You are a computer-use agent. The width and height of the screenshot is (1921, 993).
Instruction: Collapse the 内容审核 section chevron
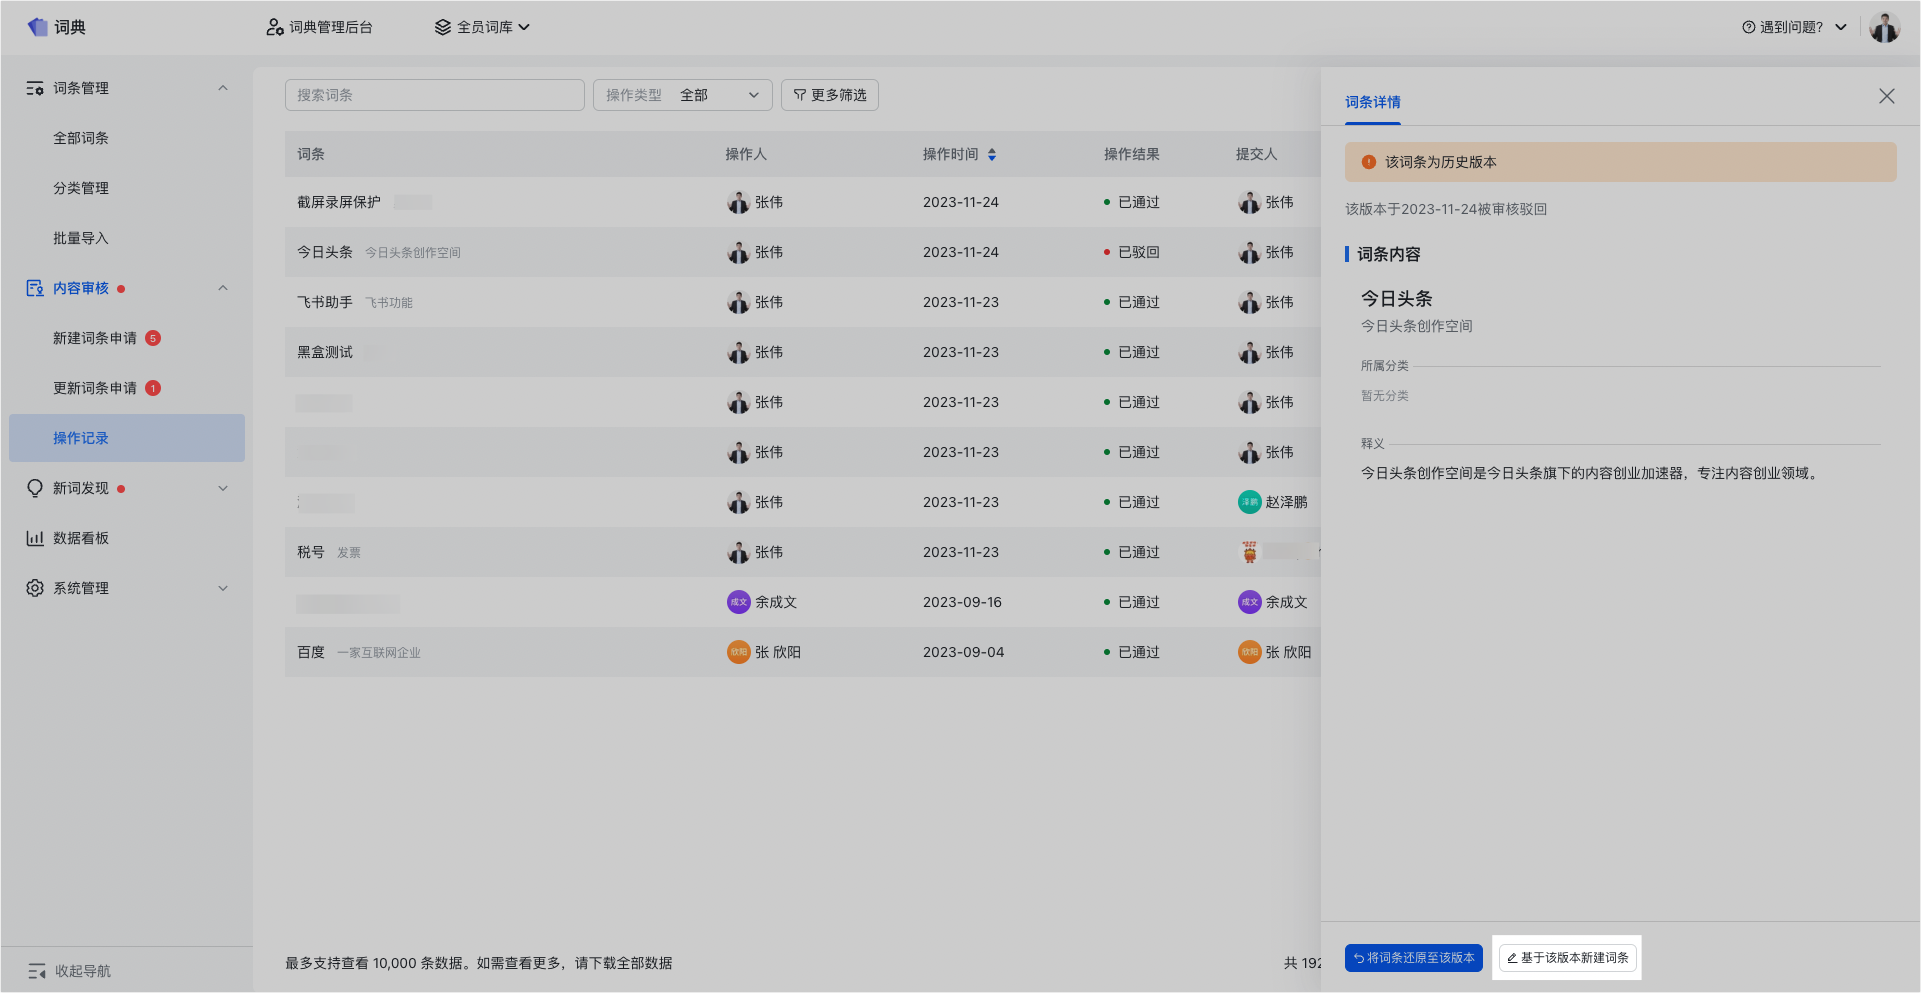pyautogui.click(x=223, y=288)
